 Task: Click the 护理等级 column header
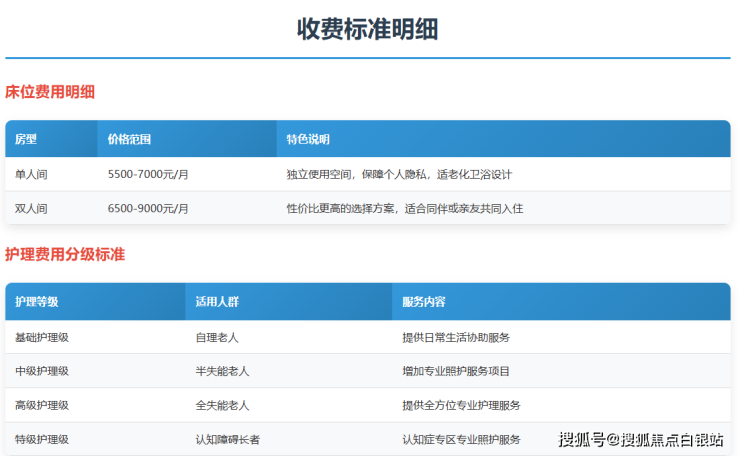(x=37, y=302)
